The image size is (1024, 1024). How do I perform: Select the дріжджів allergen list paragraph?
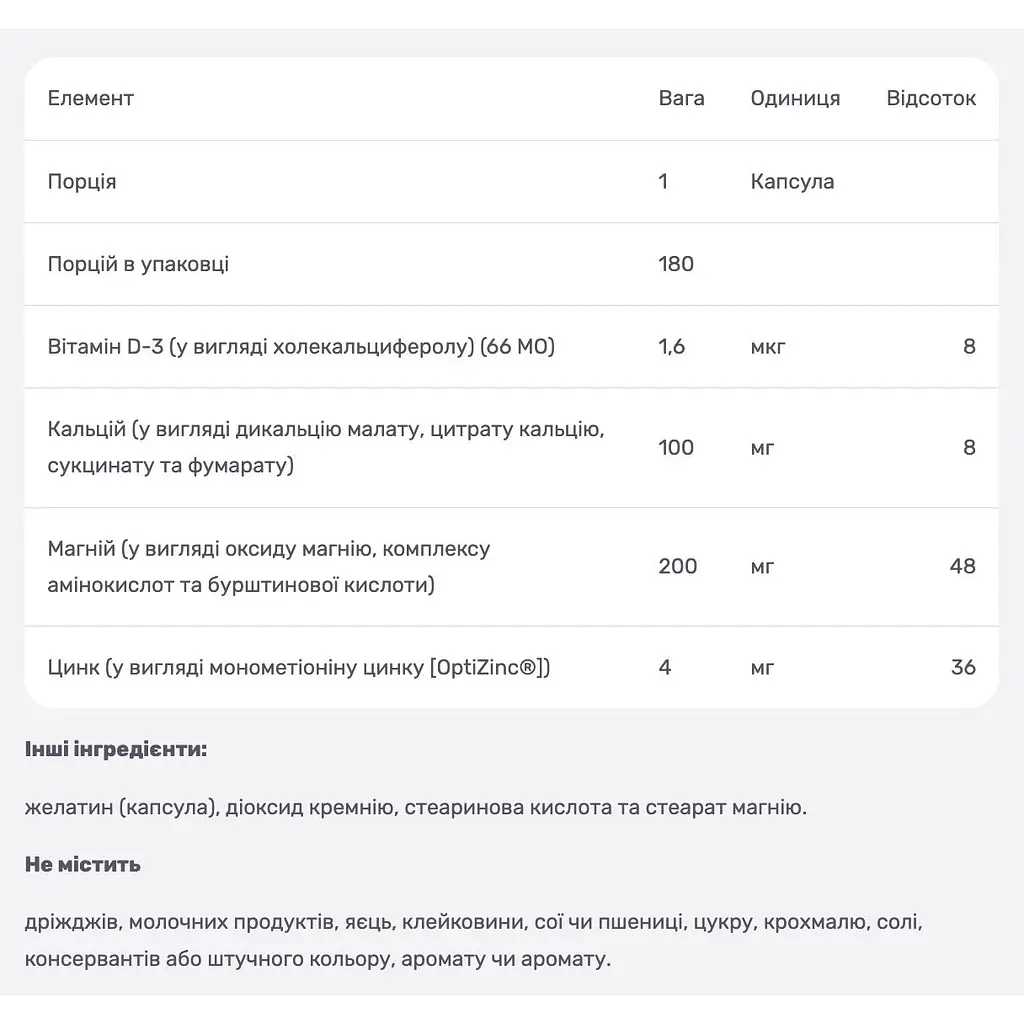click(x=473, y=941)
